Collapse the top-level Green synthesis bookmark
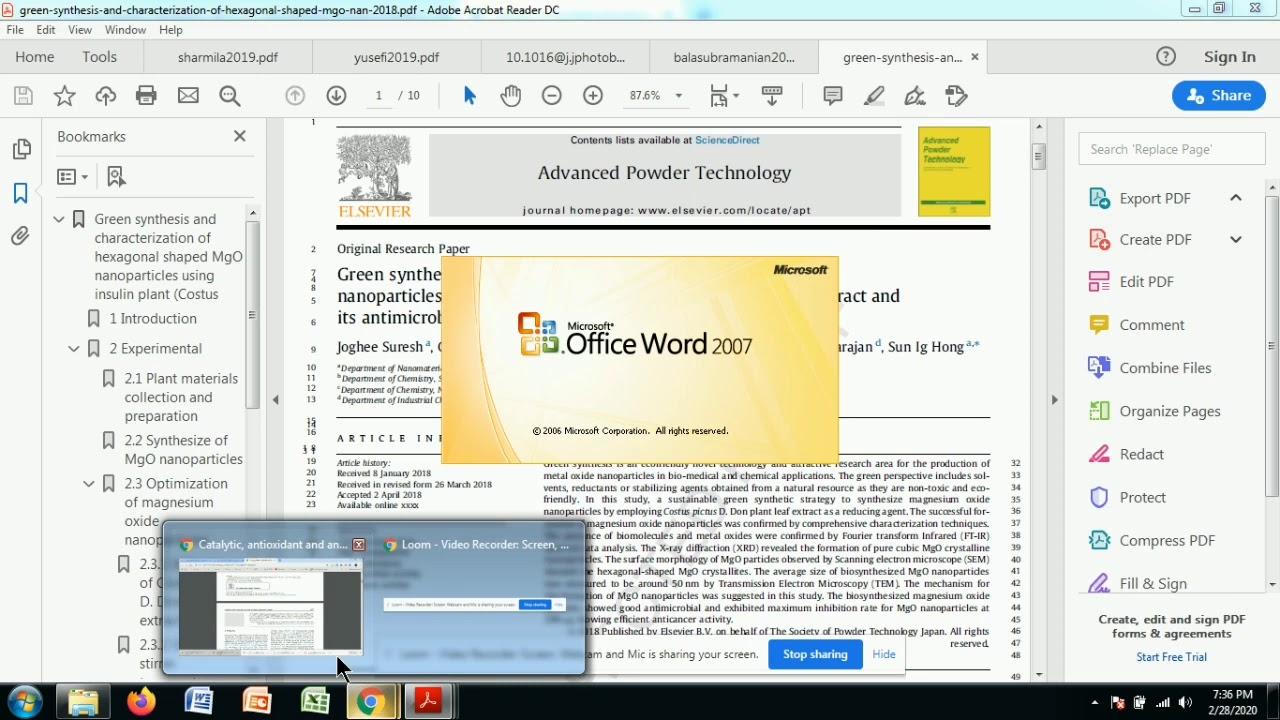 point(59,219)
